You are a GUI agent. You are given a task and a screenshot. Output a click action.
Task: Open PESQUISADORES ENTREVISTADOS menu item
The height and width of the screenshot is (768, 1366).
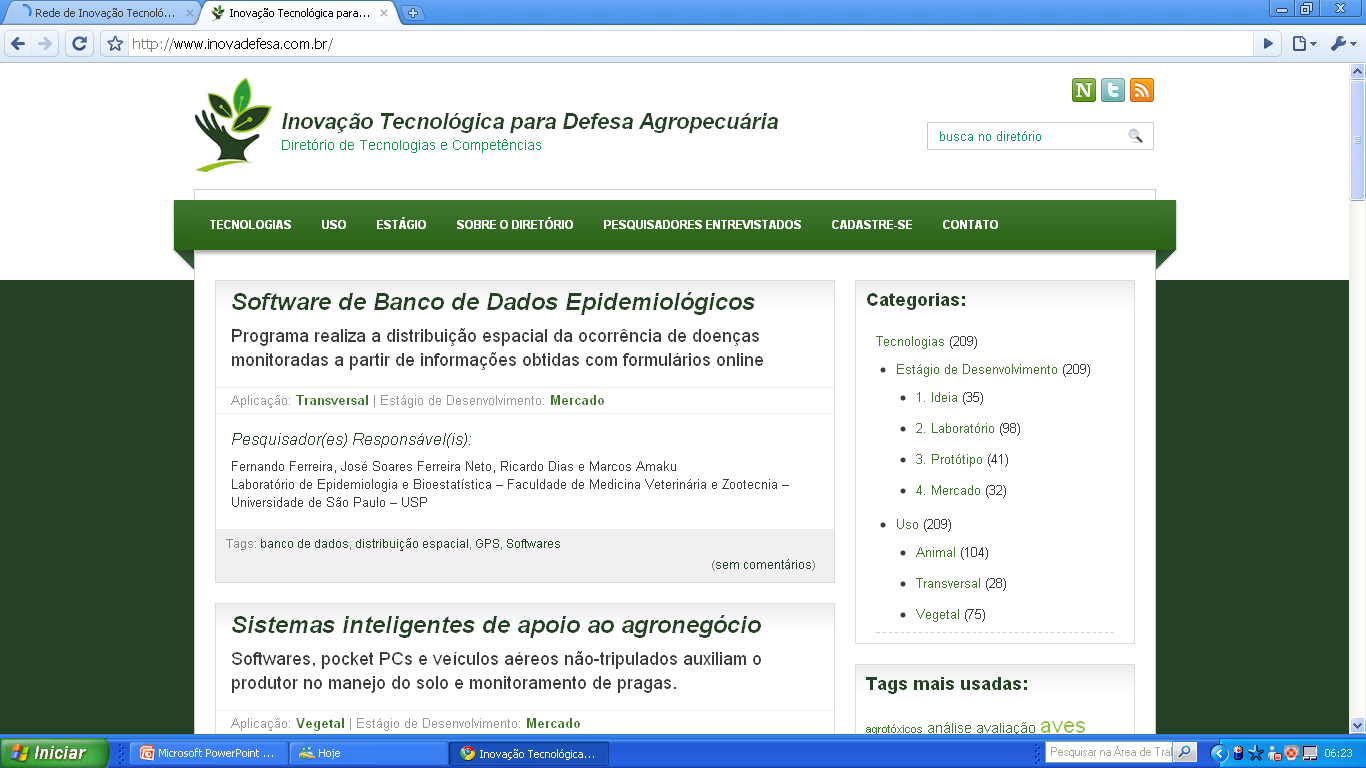point(702,225)
